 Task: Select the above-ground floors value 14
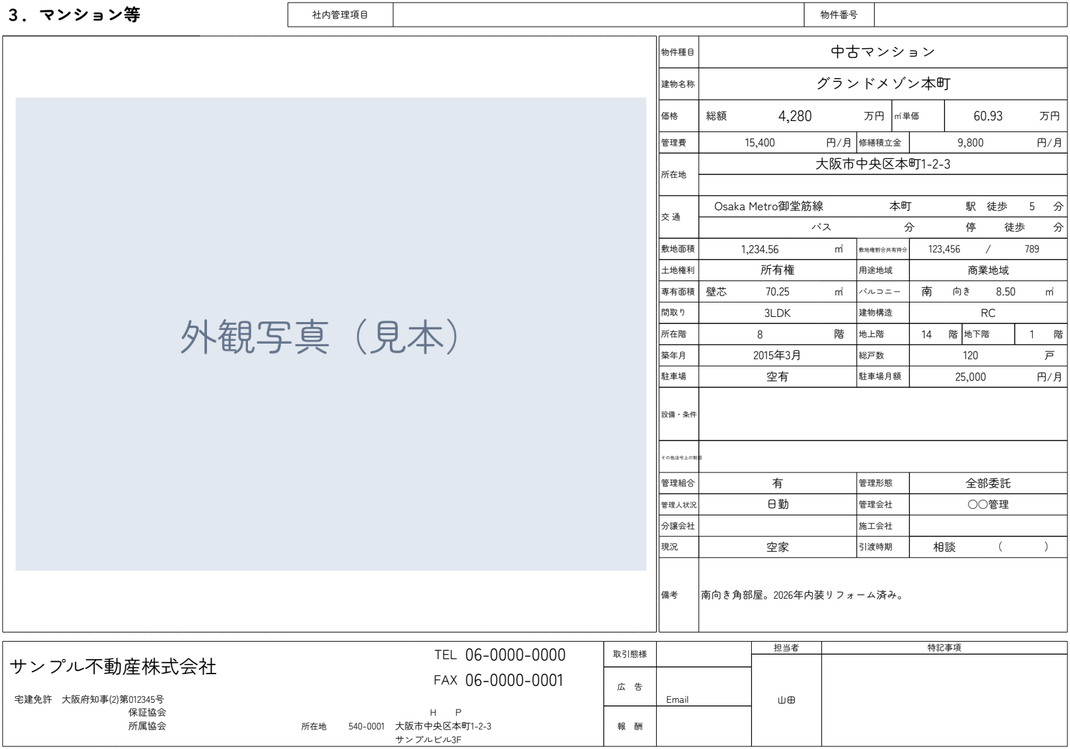(x=927, y=334)
